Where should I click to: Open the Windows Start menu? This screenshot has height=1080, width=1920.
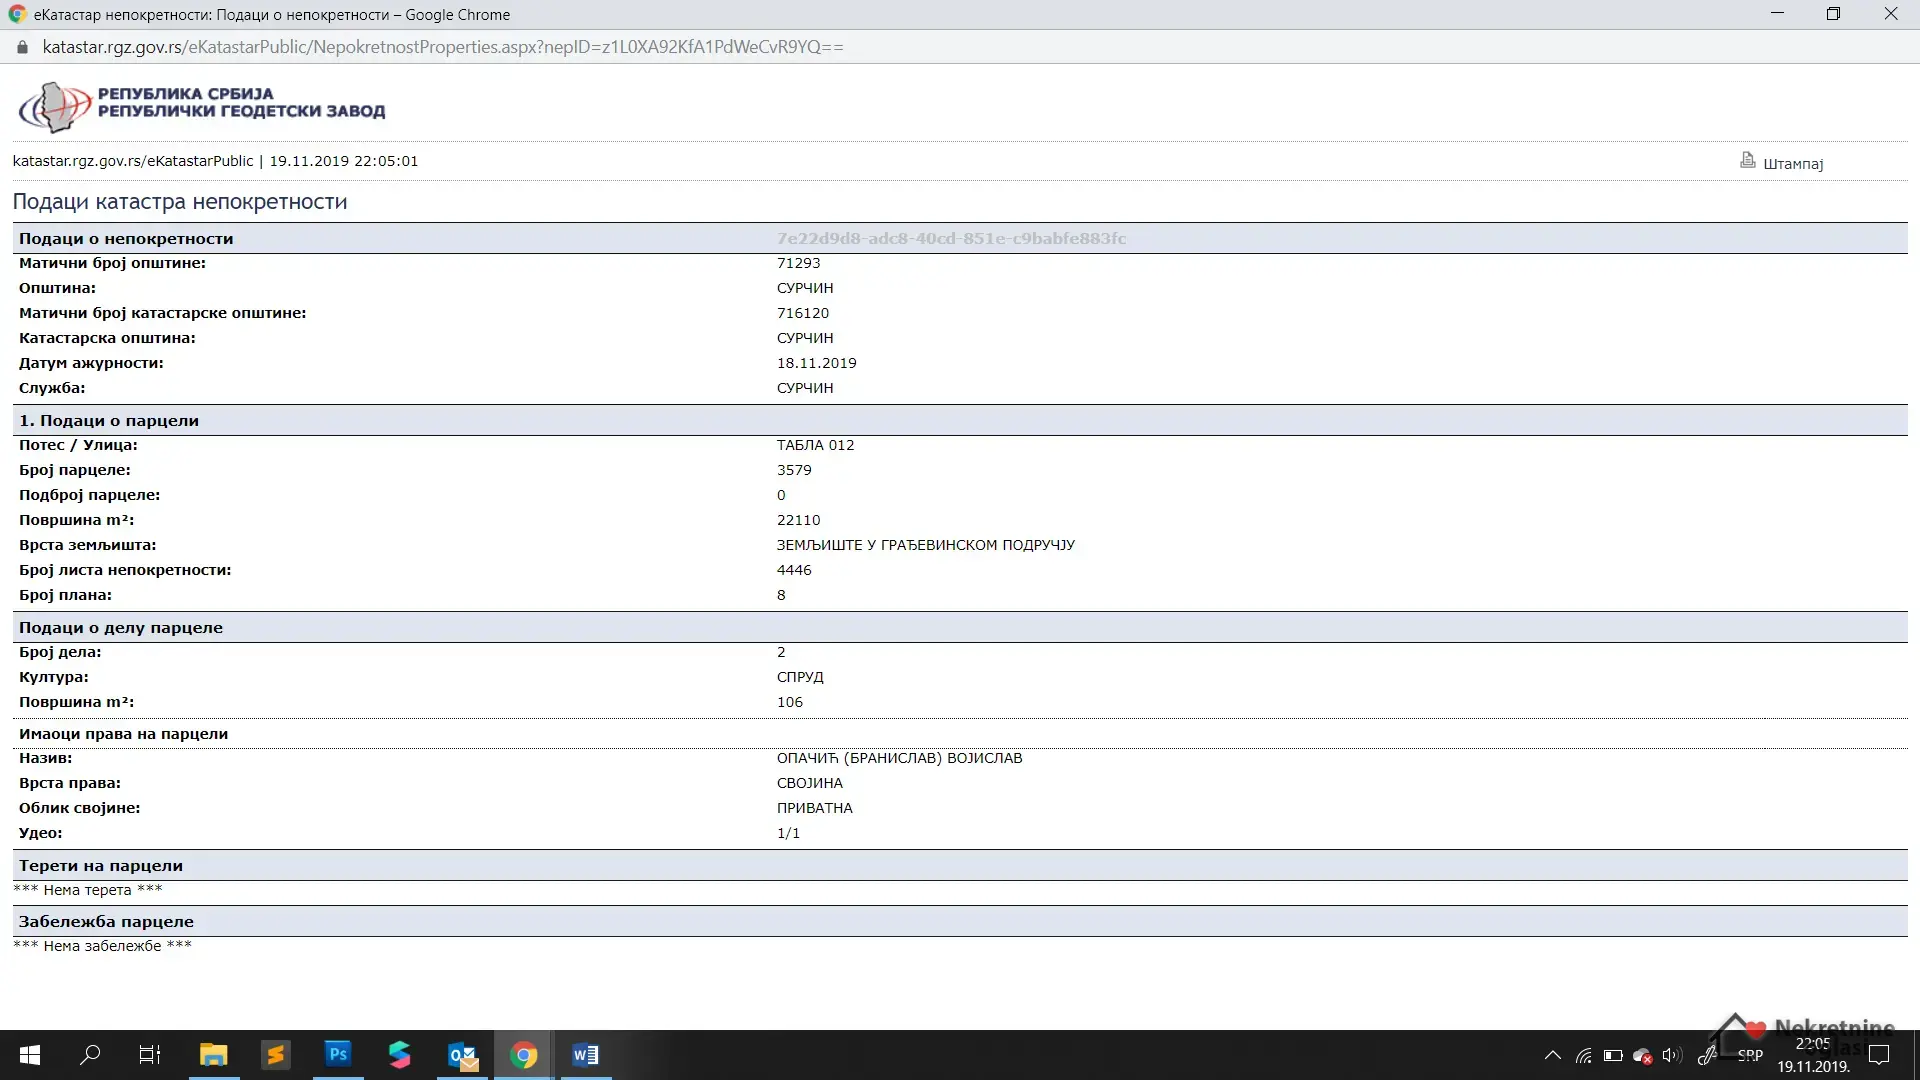(x=30, y=1055)
